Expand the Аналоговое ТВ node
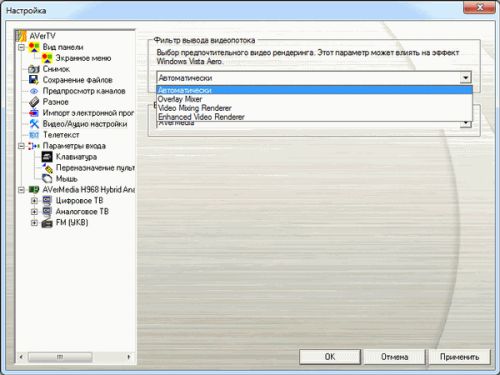Image resolution: width=500 pixels, height=375 pixels. 34,212
